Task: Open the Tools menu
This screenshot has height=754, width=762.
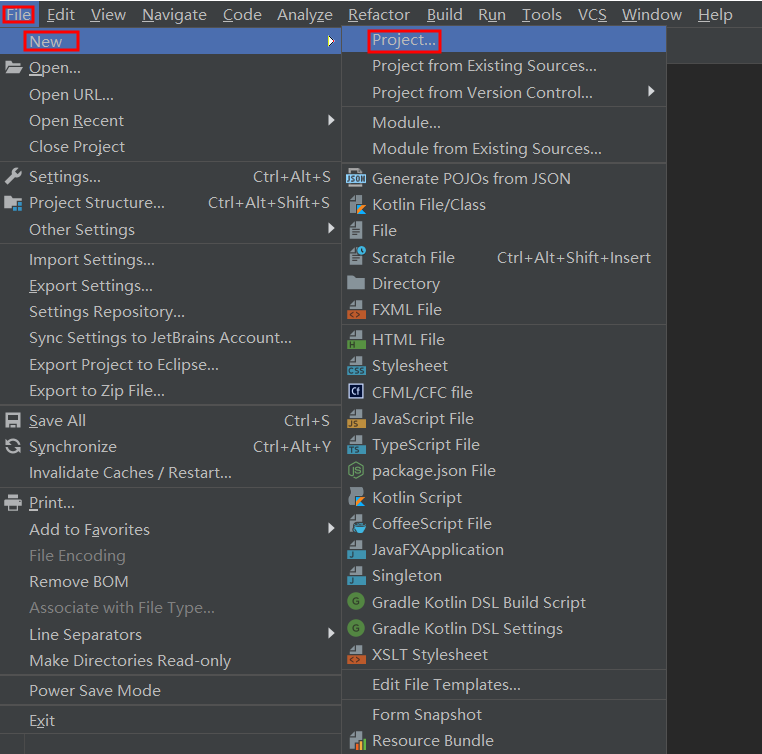Action: point(542,15)
